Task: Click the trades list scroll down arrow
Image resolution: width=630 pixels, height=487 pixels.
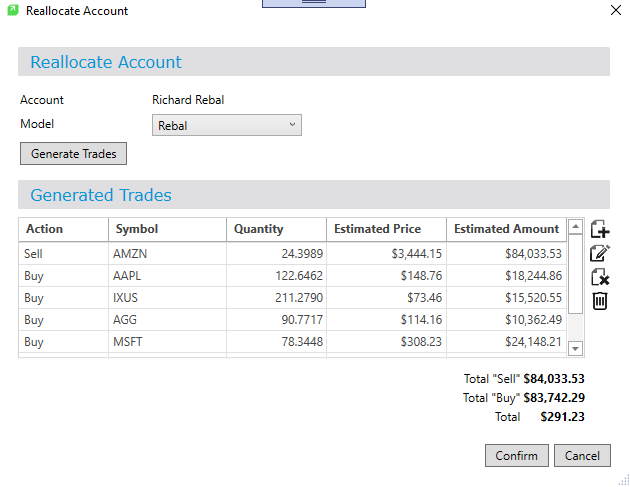Action: point(575,349)
